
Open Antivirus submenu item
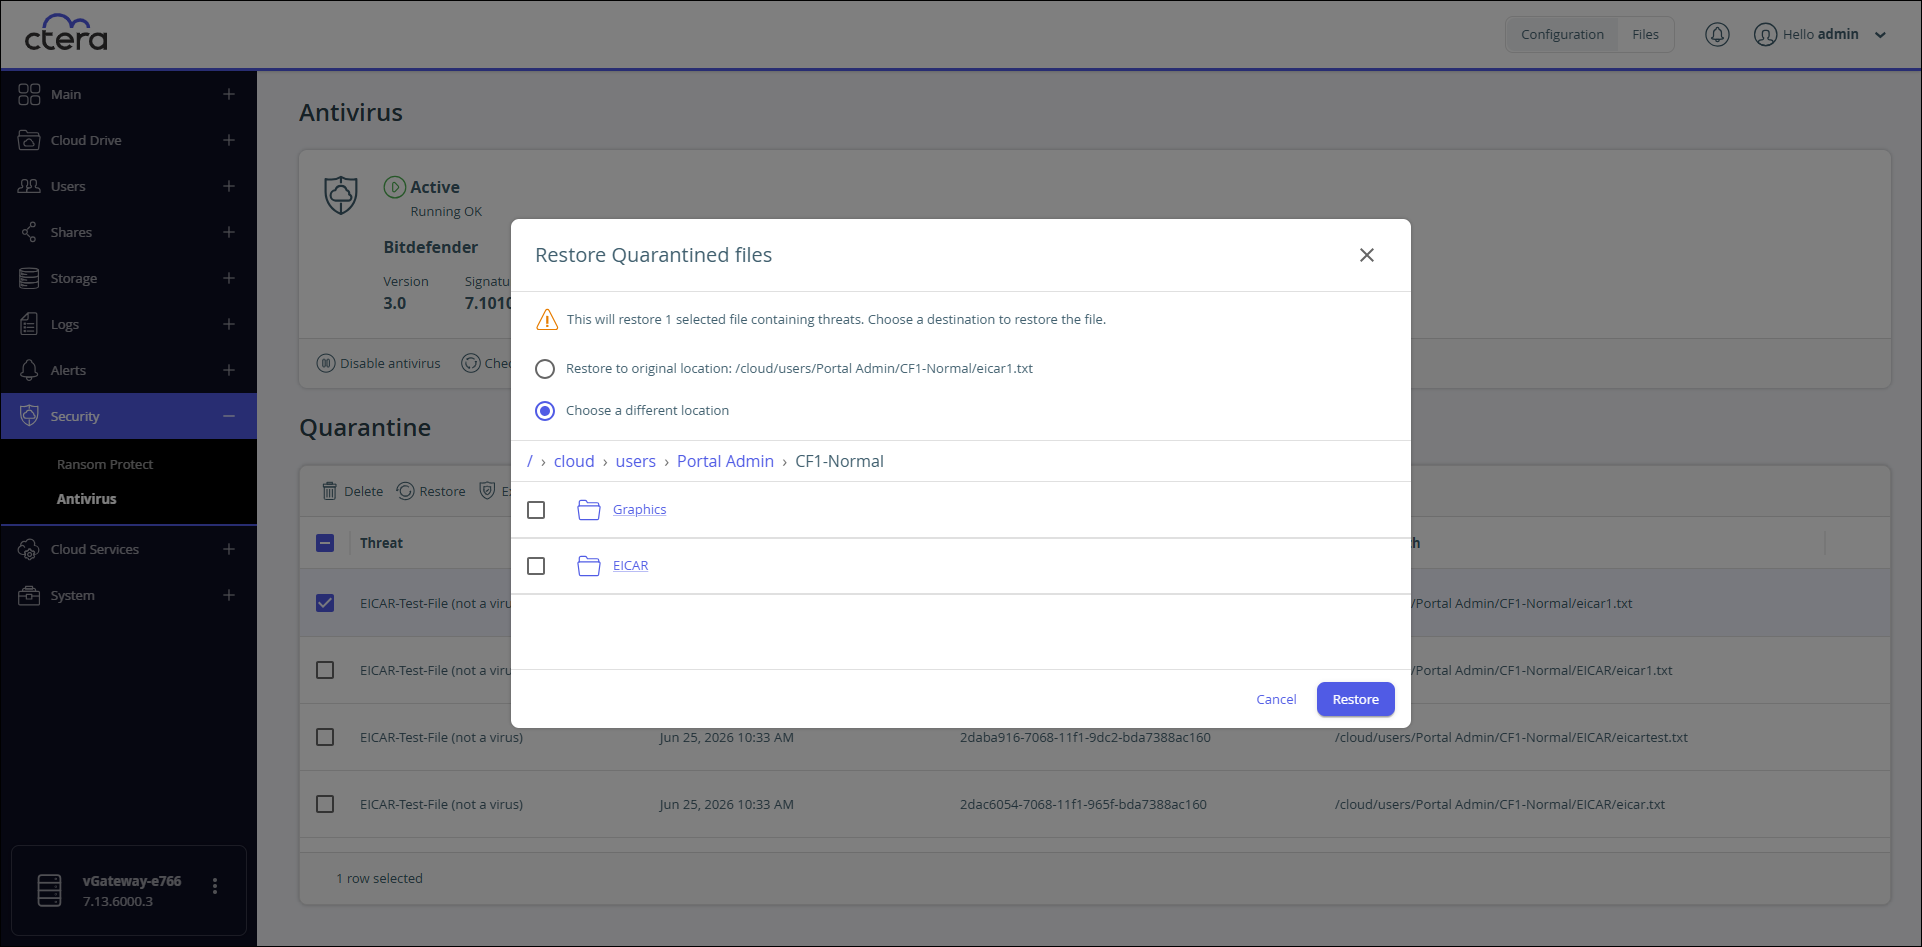click(x=87, y=499)
